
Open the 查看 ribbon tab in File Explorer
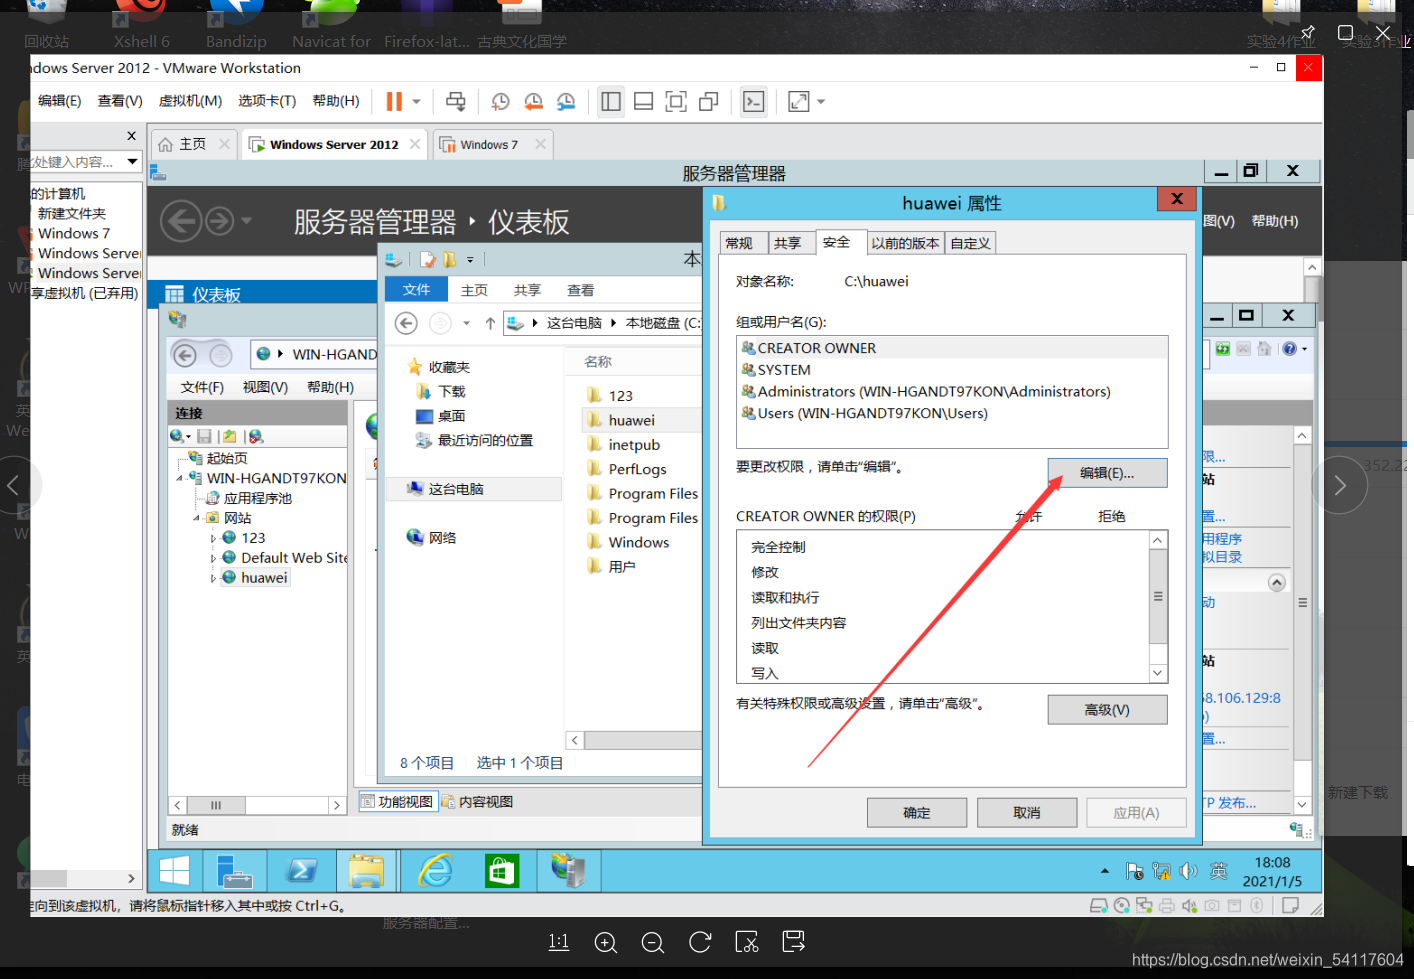[x=580, y=290]
